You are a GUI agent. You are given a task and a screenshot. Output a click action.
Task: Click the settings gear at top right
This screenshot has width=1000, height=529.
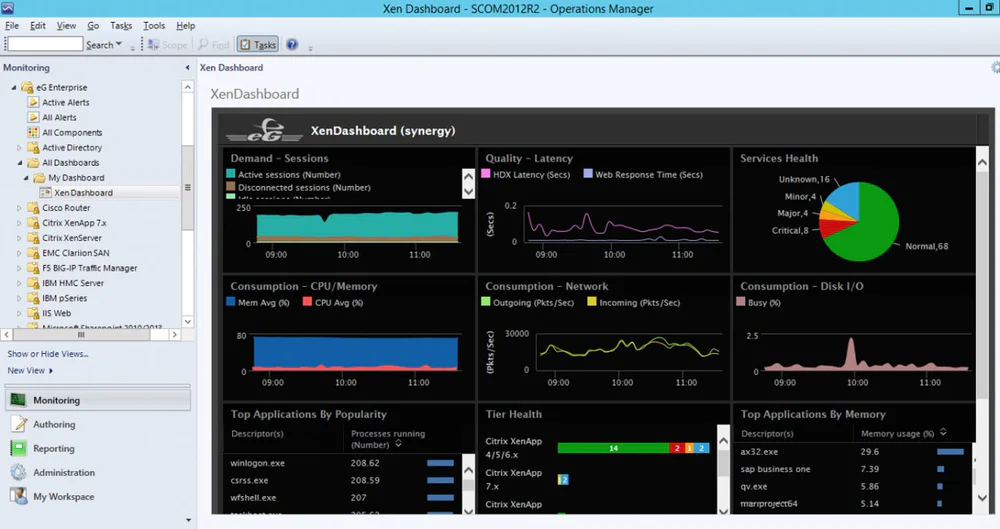[x=995, y=67]
